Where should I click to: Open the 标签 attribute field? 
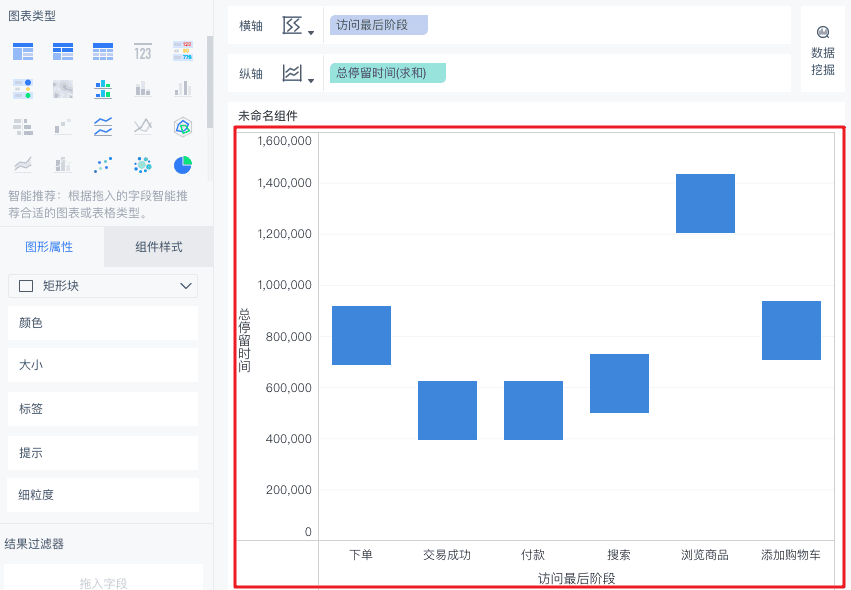103,409
